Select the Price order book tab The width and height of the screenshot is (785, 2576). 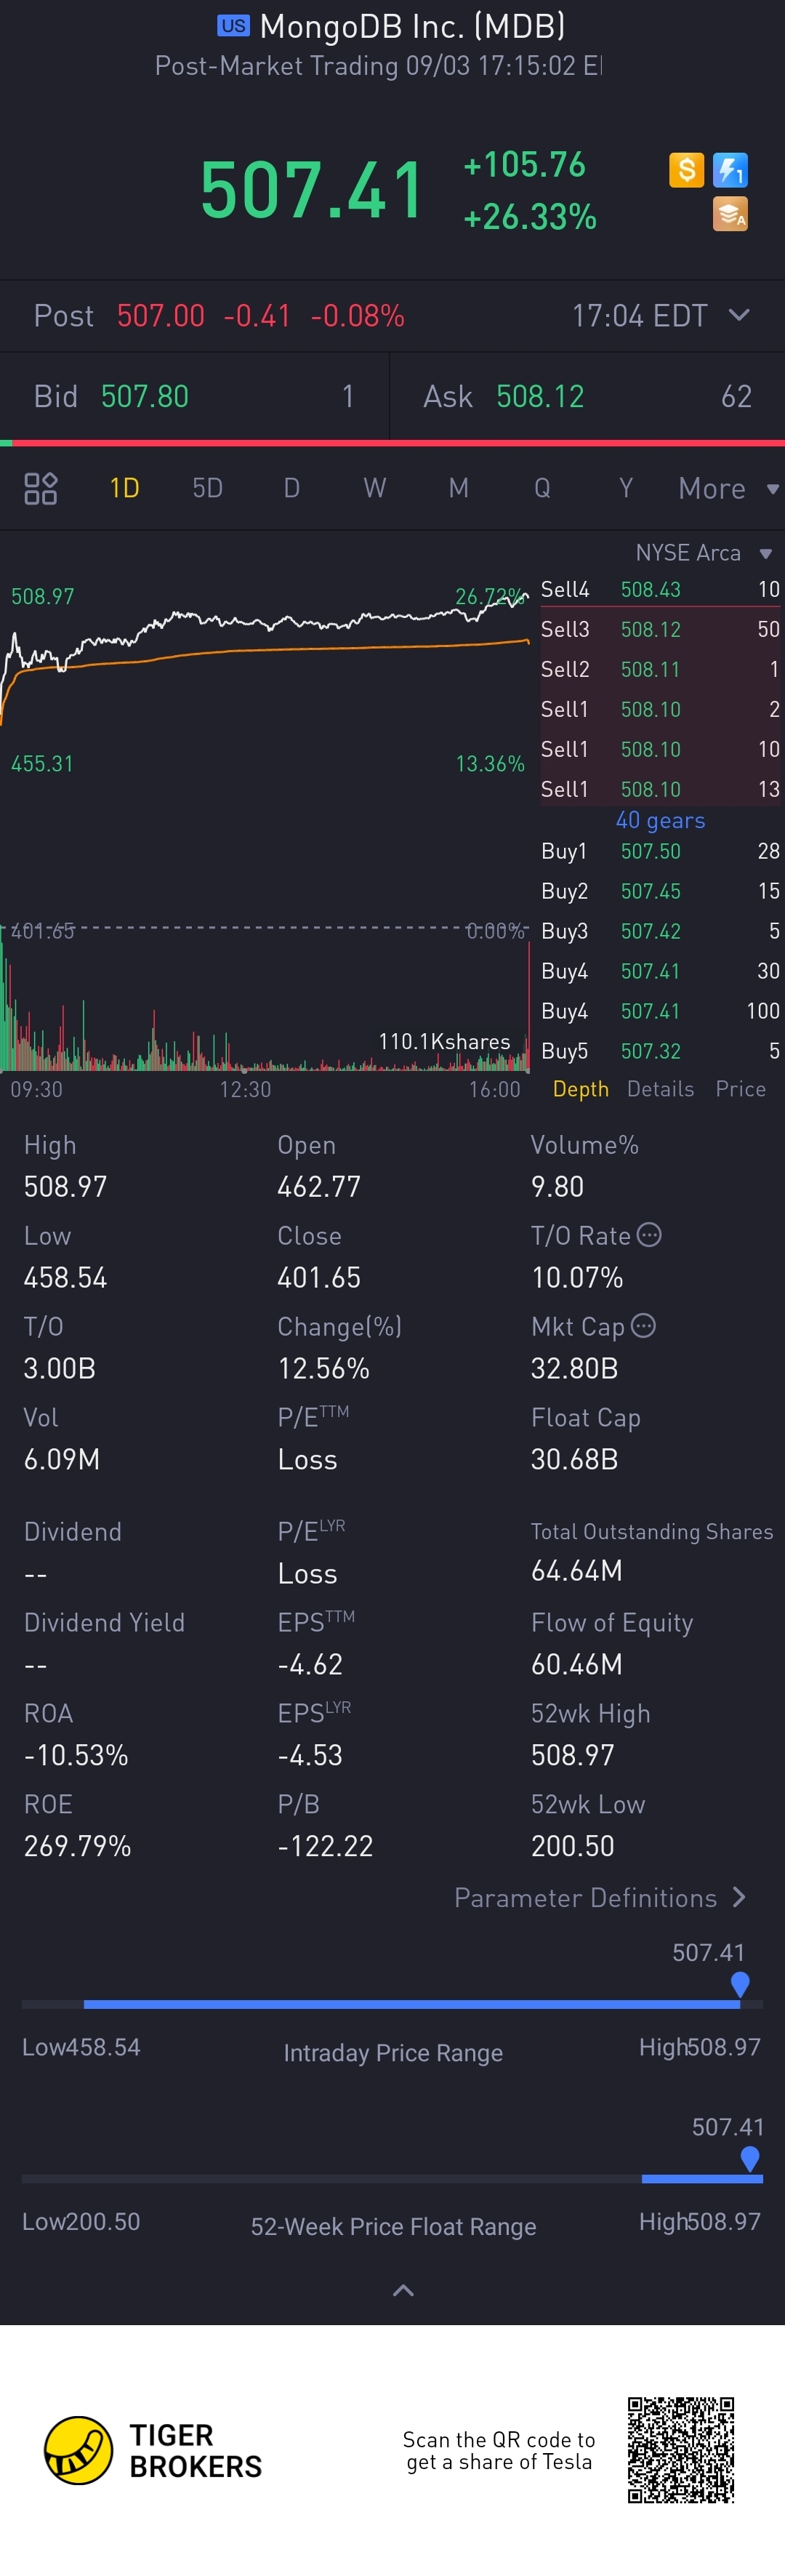point(741,1089)
